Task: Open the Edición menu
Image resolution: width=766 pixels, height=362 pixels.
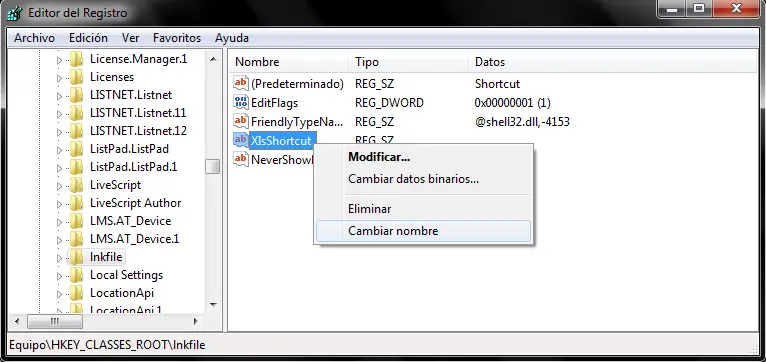Action: [x=88, y=38]
